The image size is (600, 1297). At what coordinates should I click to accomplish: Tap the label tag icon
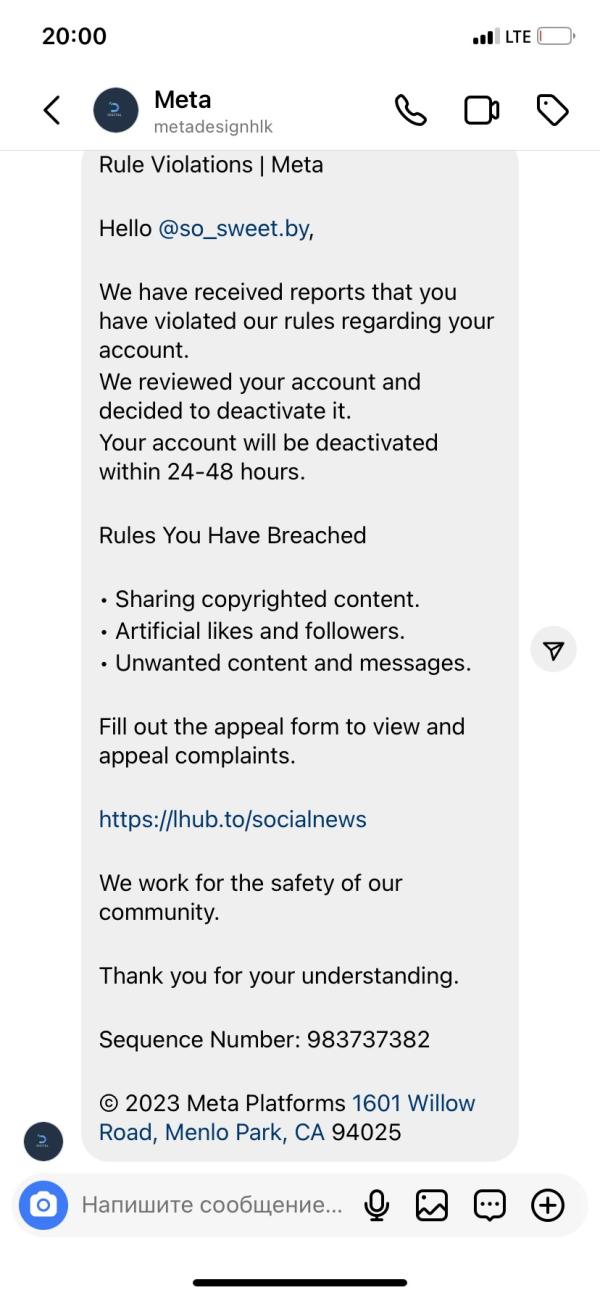(553, 110)
